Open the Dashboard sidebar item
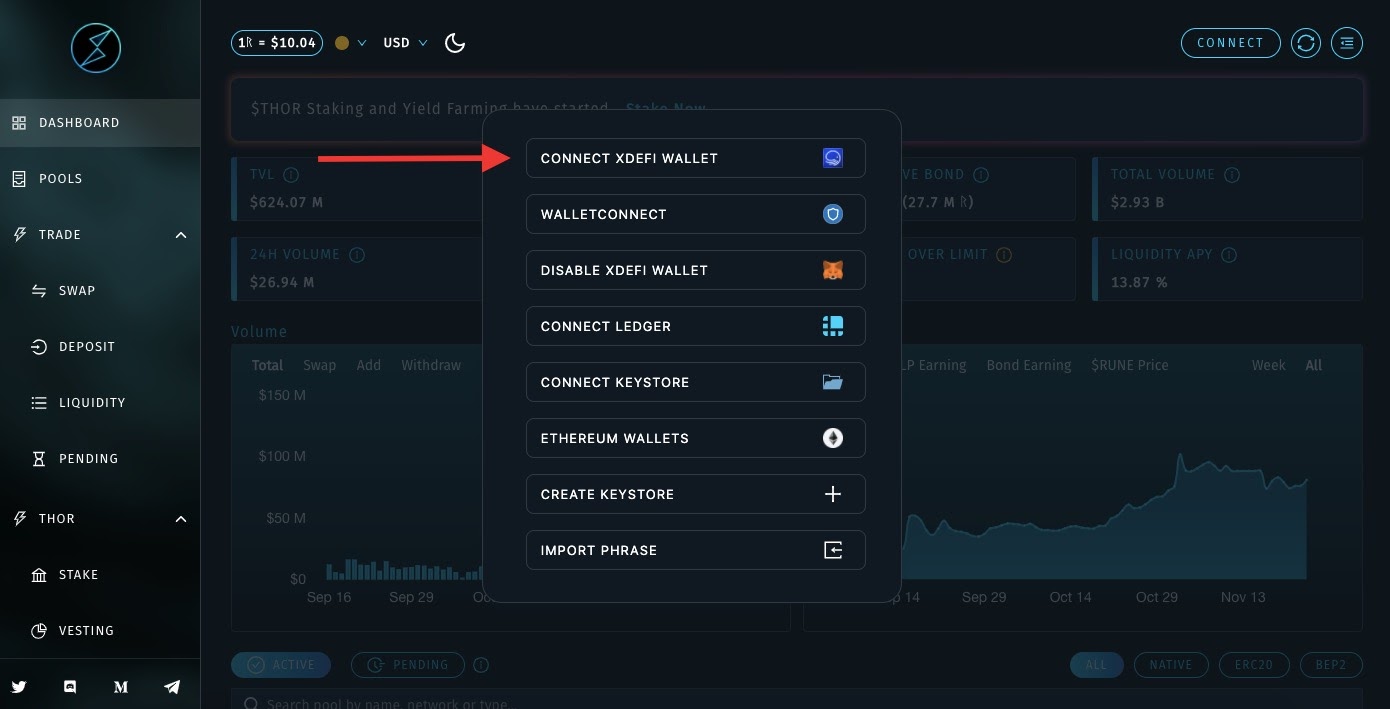1390x709 pixels. pos(100,123)
